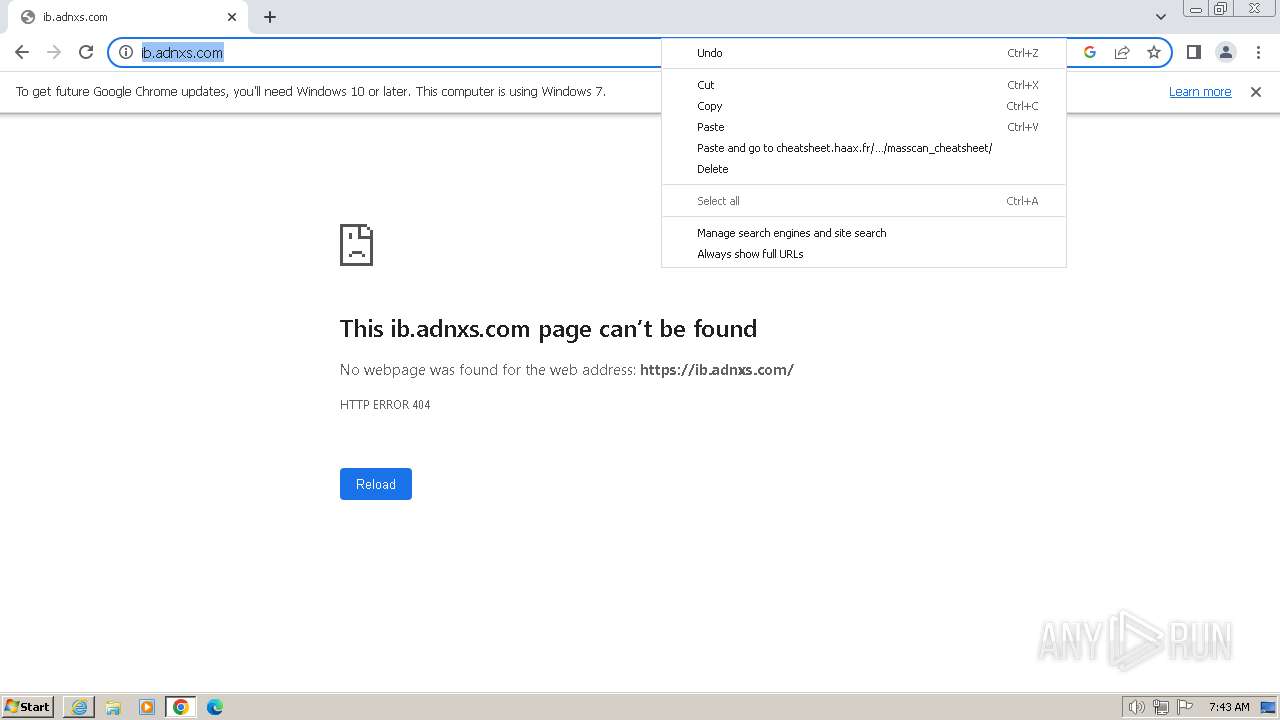
Task: Click the blue Reload button
Action: 376,484
